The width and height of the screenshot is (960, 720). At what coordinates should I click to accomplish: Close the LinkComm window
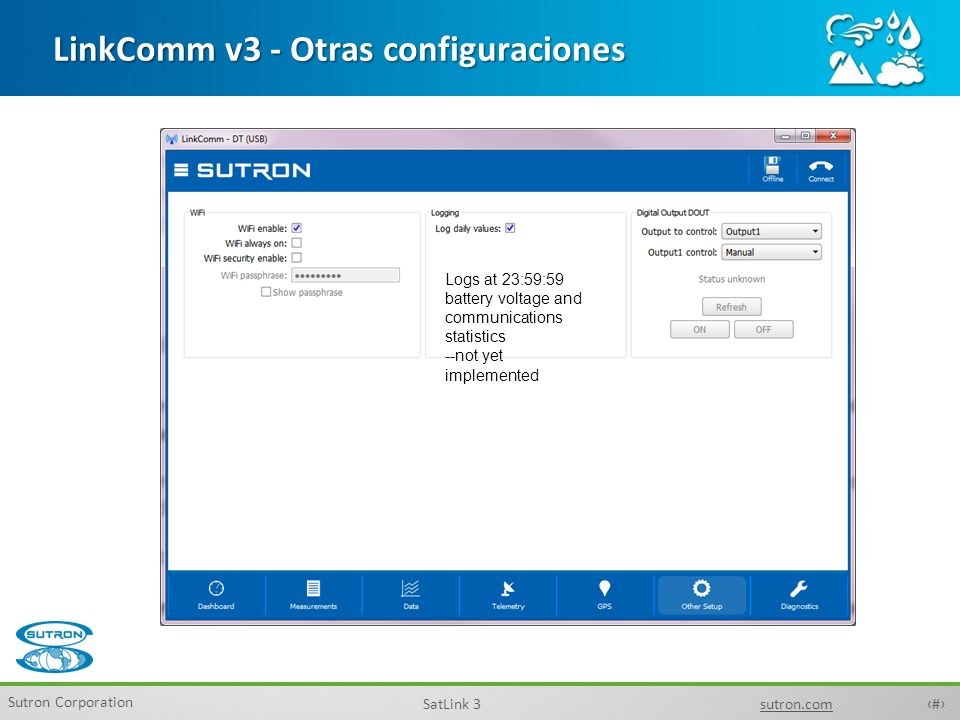point(833,136)
